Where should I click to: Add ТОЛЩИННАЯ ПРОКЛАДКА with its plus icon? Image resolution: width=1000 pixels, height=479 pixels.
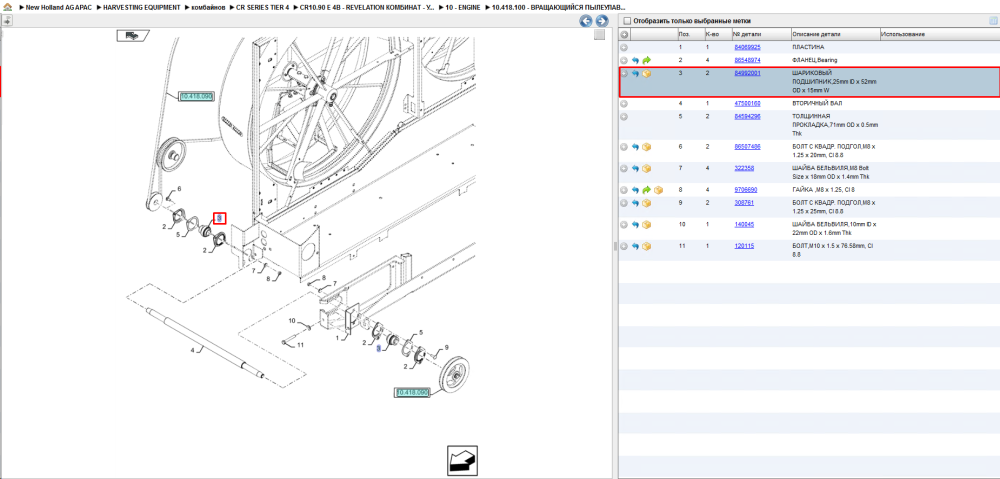[x=624, y=117]
